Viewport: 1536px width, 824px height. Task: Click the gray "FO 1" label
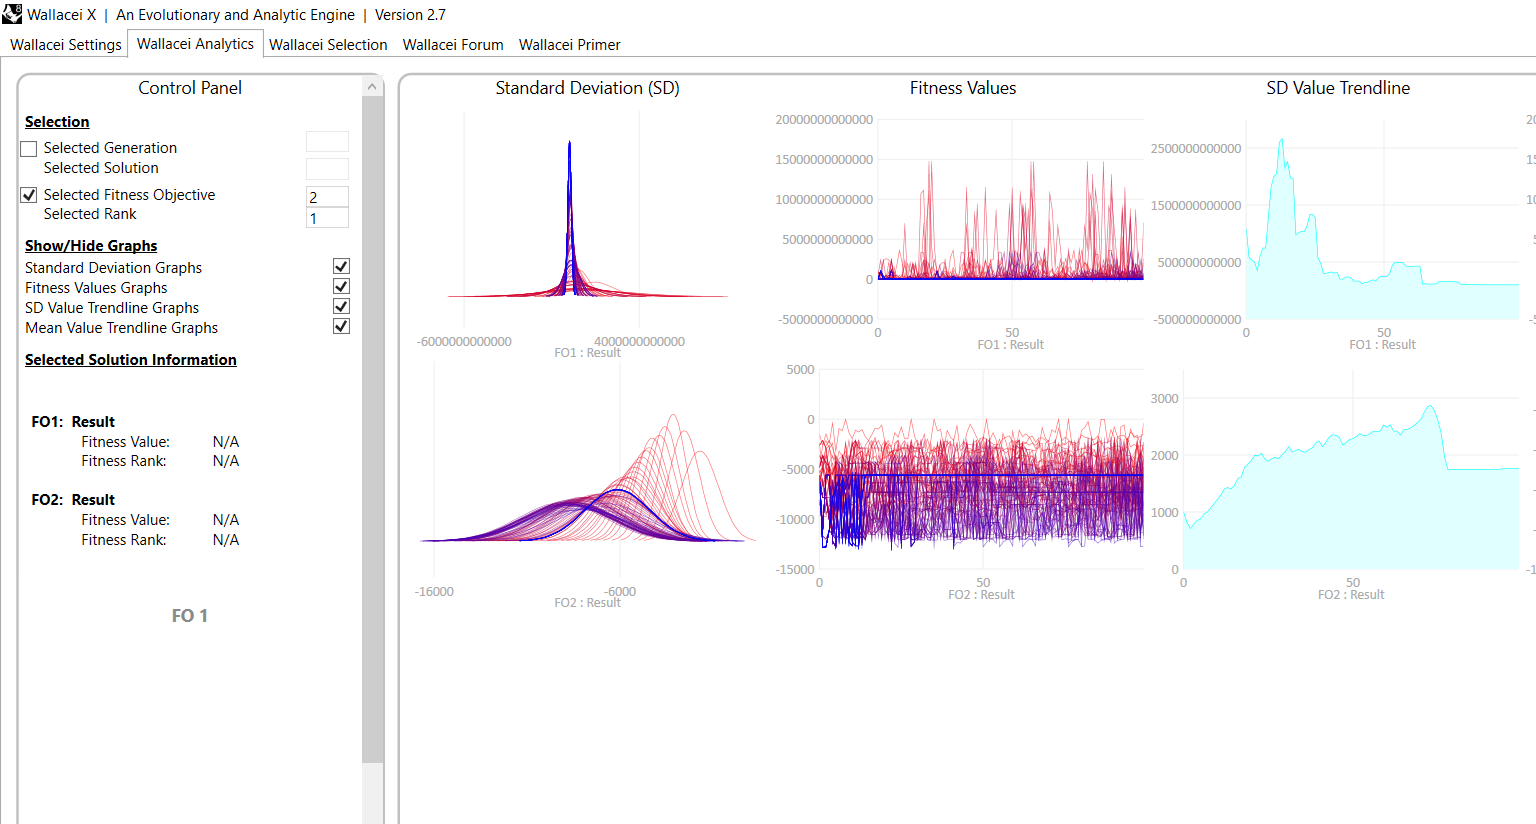click(x=190, y=616)
